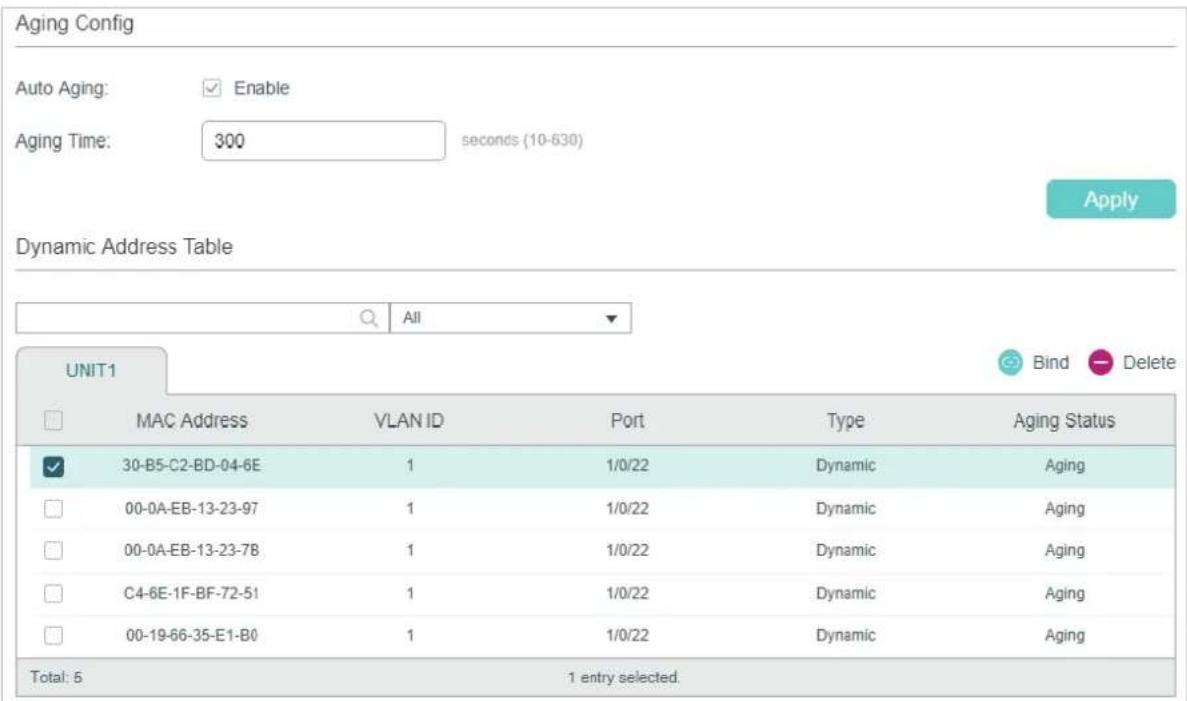Check the 00-19-66-35-E1-B0 row checkbox
The width and height of the screenshot is (1187, 701).
click(x=53, y=635)
